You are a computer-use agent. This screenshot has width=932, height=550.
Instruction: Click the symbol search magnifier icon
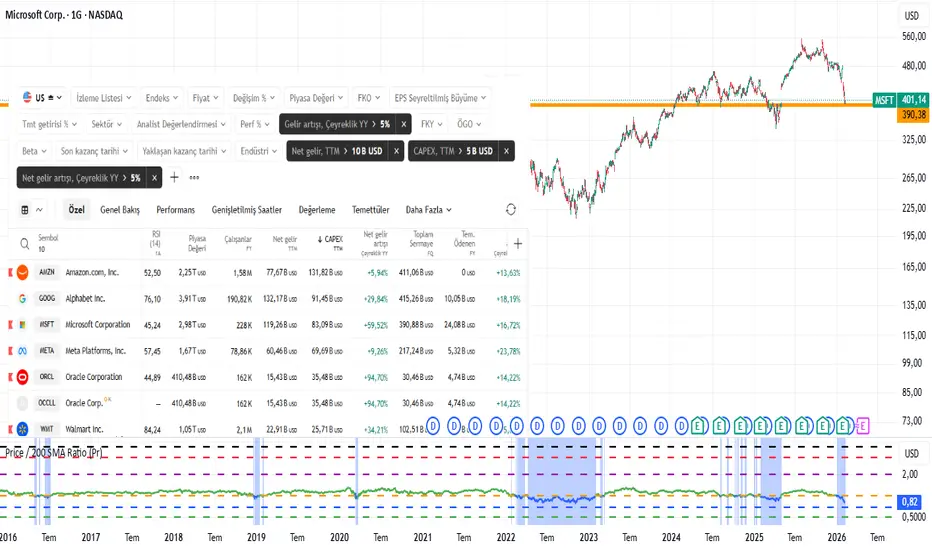pos(23,243)
